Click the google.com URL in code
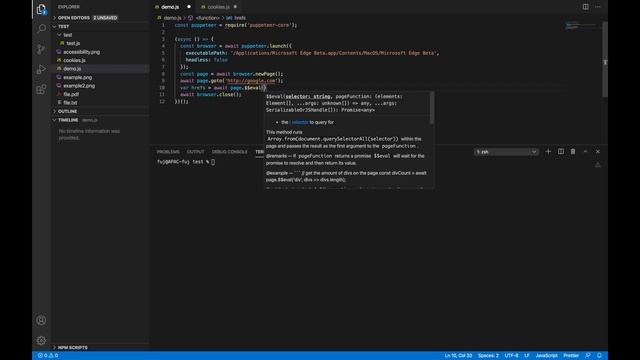This screenshot has width=640, height=360. tap(251, 81)
